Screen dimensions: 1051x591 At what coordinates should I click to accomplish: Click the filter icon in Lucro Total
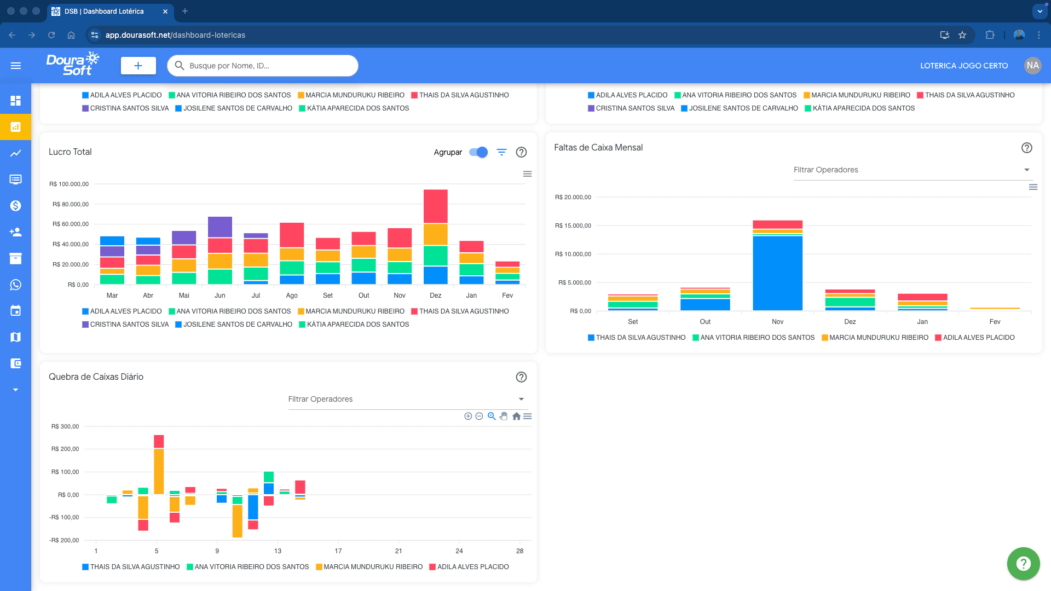pyautogui.click(x=502, y=152)
